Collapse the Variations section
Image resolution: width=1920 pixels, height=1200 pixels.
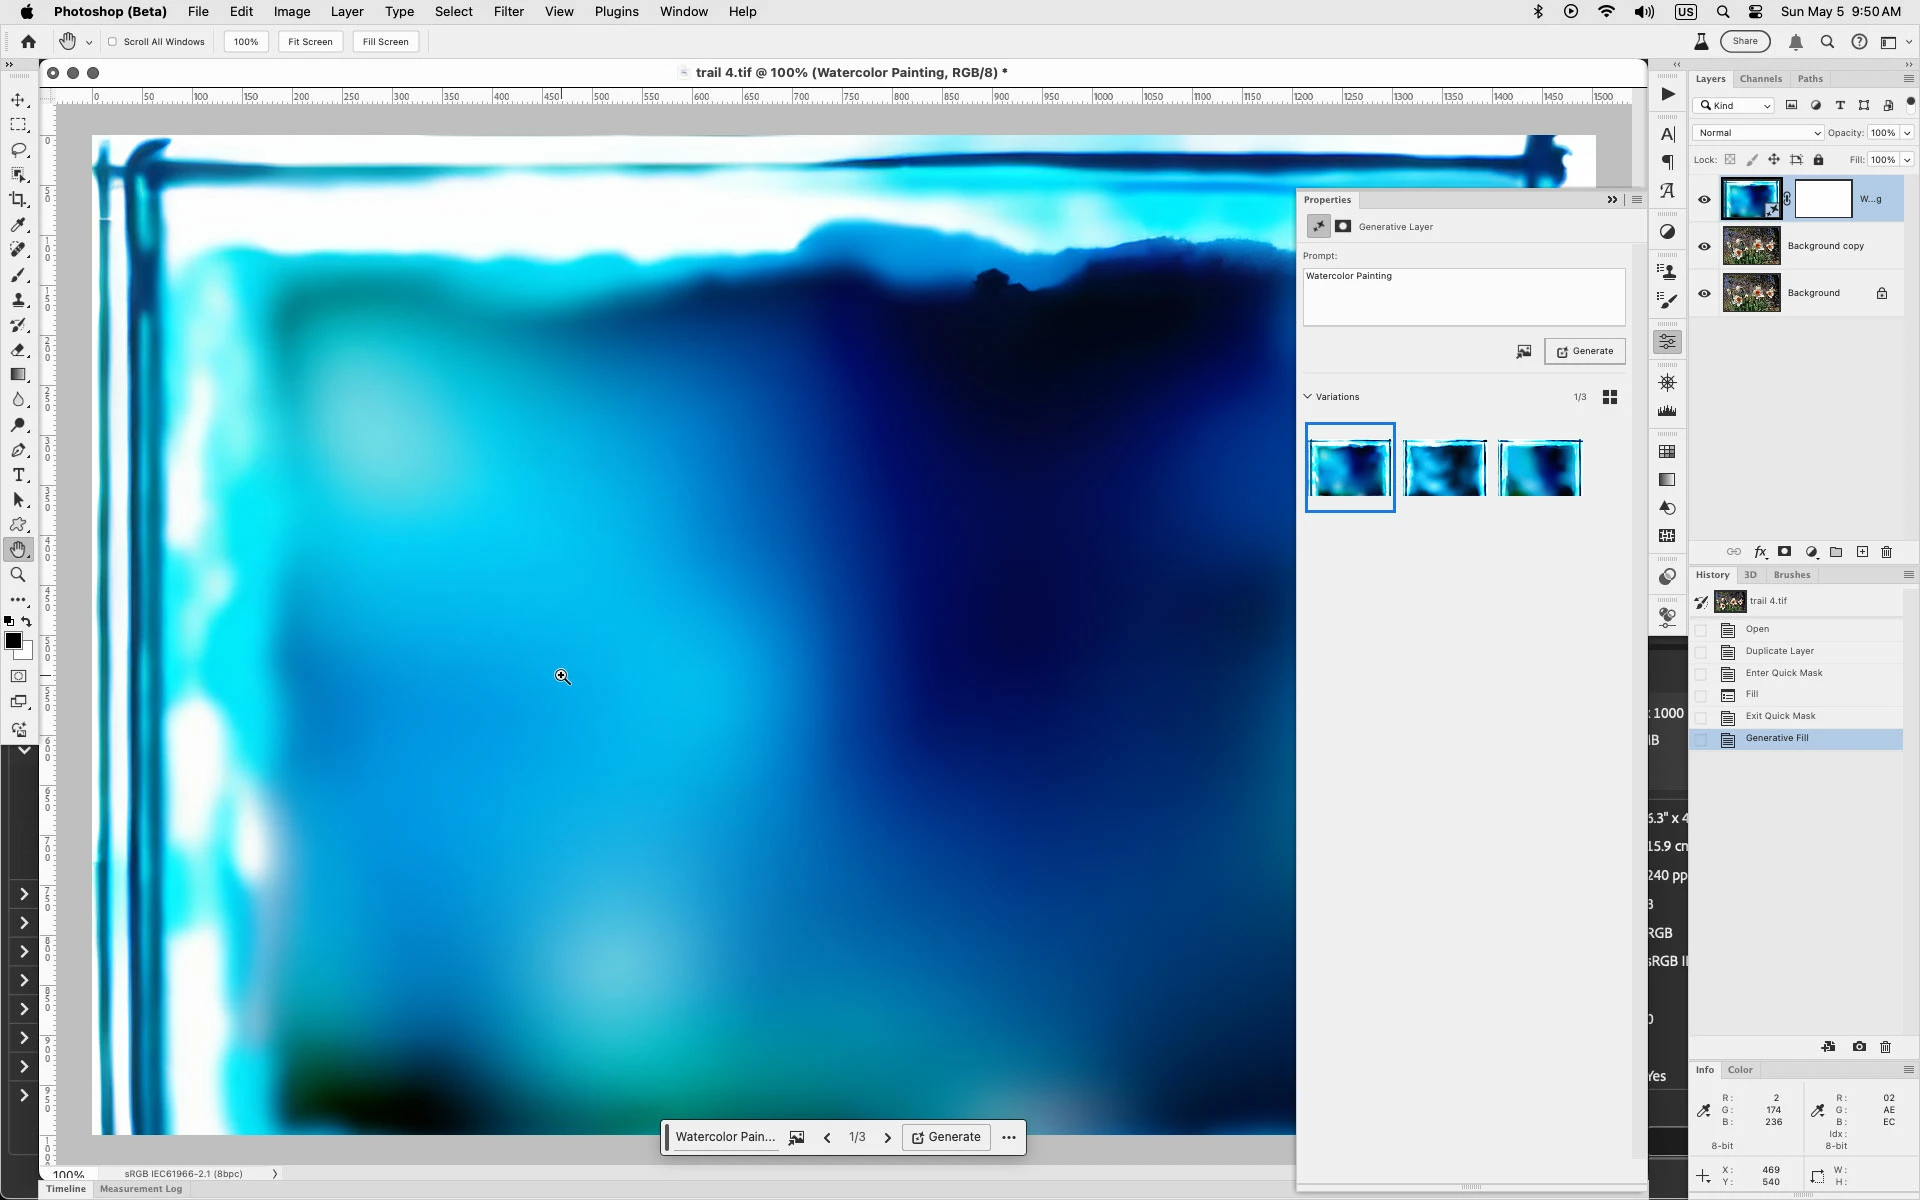[x=1308, y=397]
